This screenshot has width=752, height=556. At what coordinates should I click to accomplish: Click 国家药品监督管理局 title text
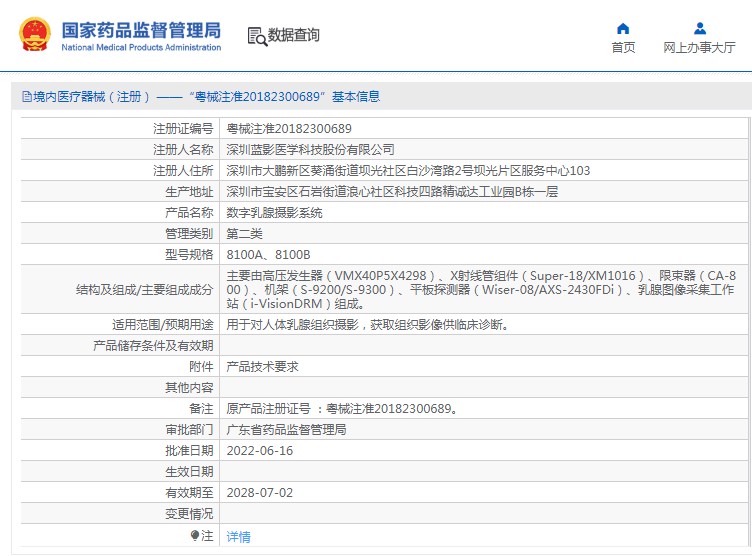click(x=141, y=30)
